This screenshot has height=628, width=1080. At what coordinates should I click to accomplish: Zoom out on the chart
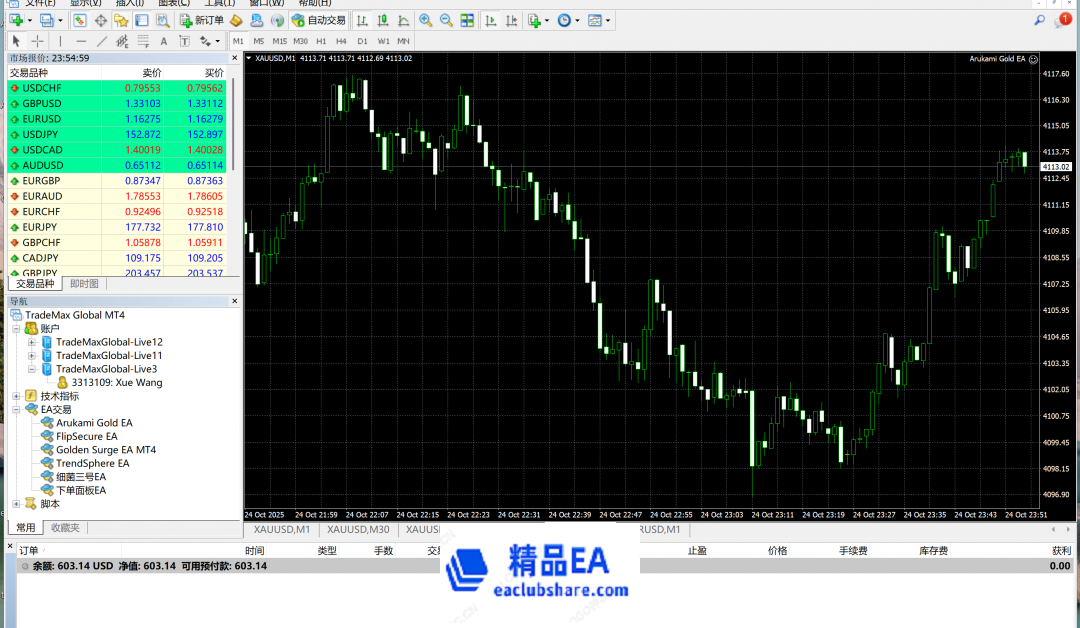point(446,21)
